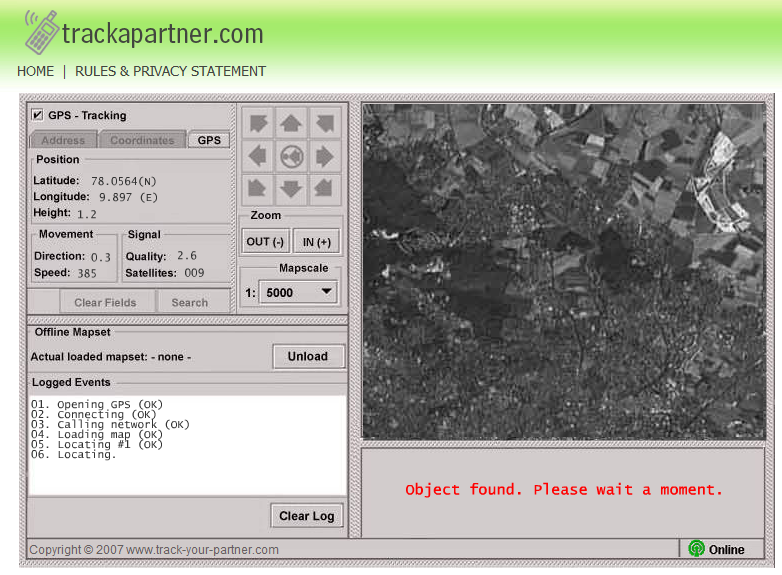Screen dimensions: 782x575
Task: Click log entry '04. Loading map (OK)'
Action: 97,434
